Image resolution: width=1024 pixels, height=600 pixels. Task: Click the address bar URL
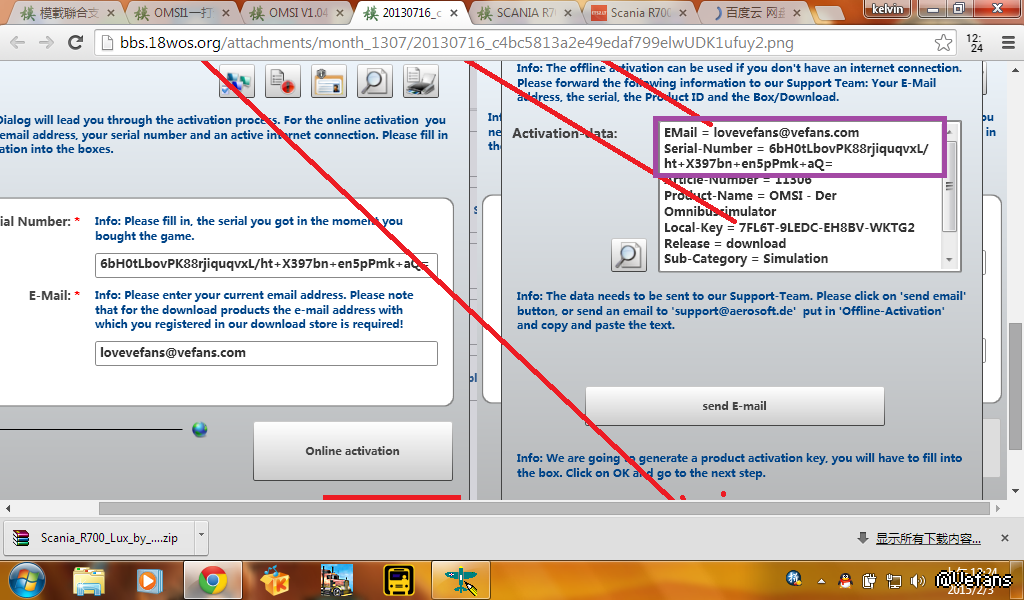(x=456, y=43)
